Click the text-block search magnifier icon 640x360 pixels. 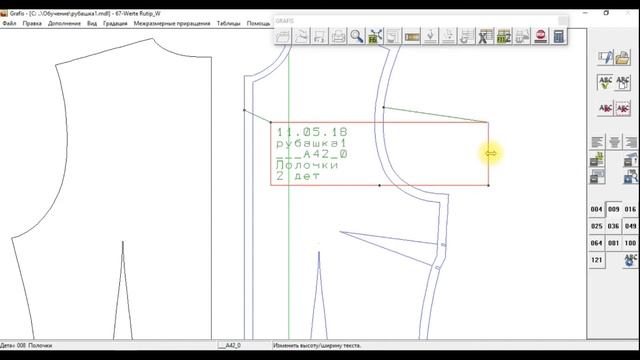pyautogui.click(x=631, y=177)
